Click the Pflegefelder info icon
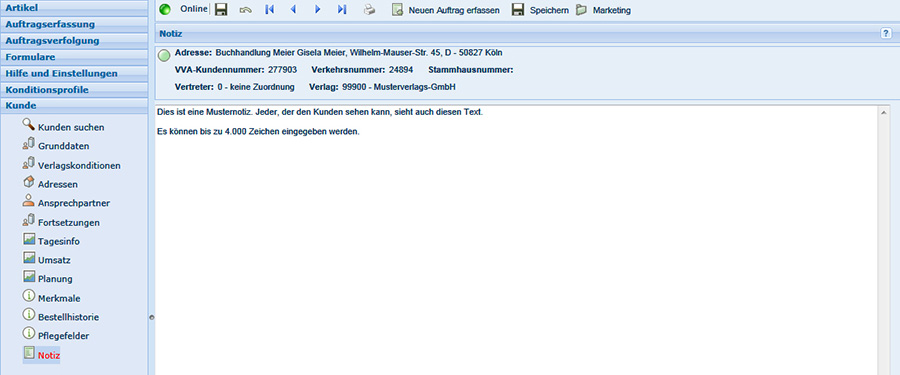This screenshot has width=900, height=375. point(29,333)
